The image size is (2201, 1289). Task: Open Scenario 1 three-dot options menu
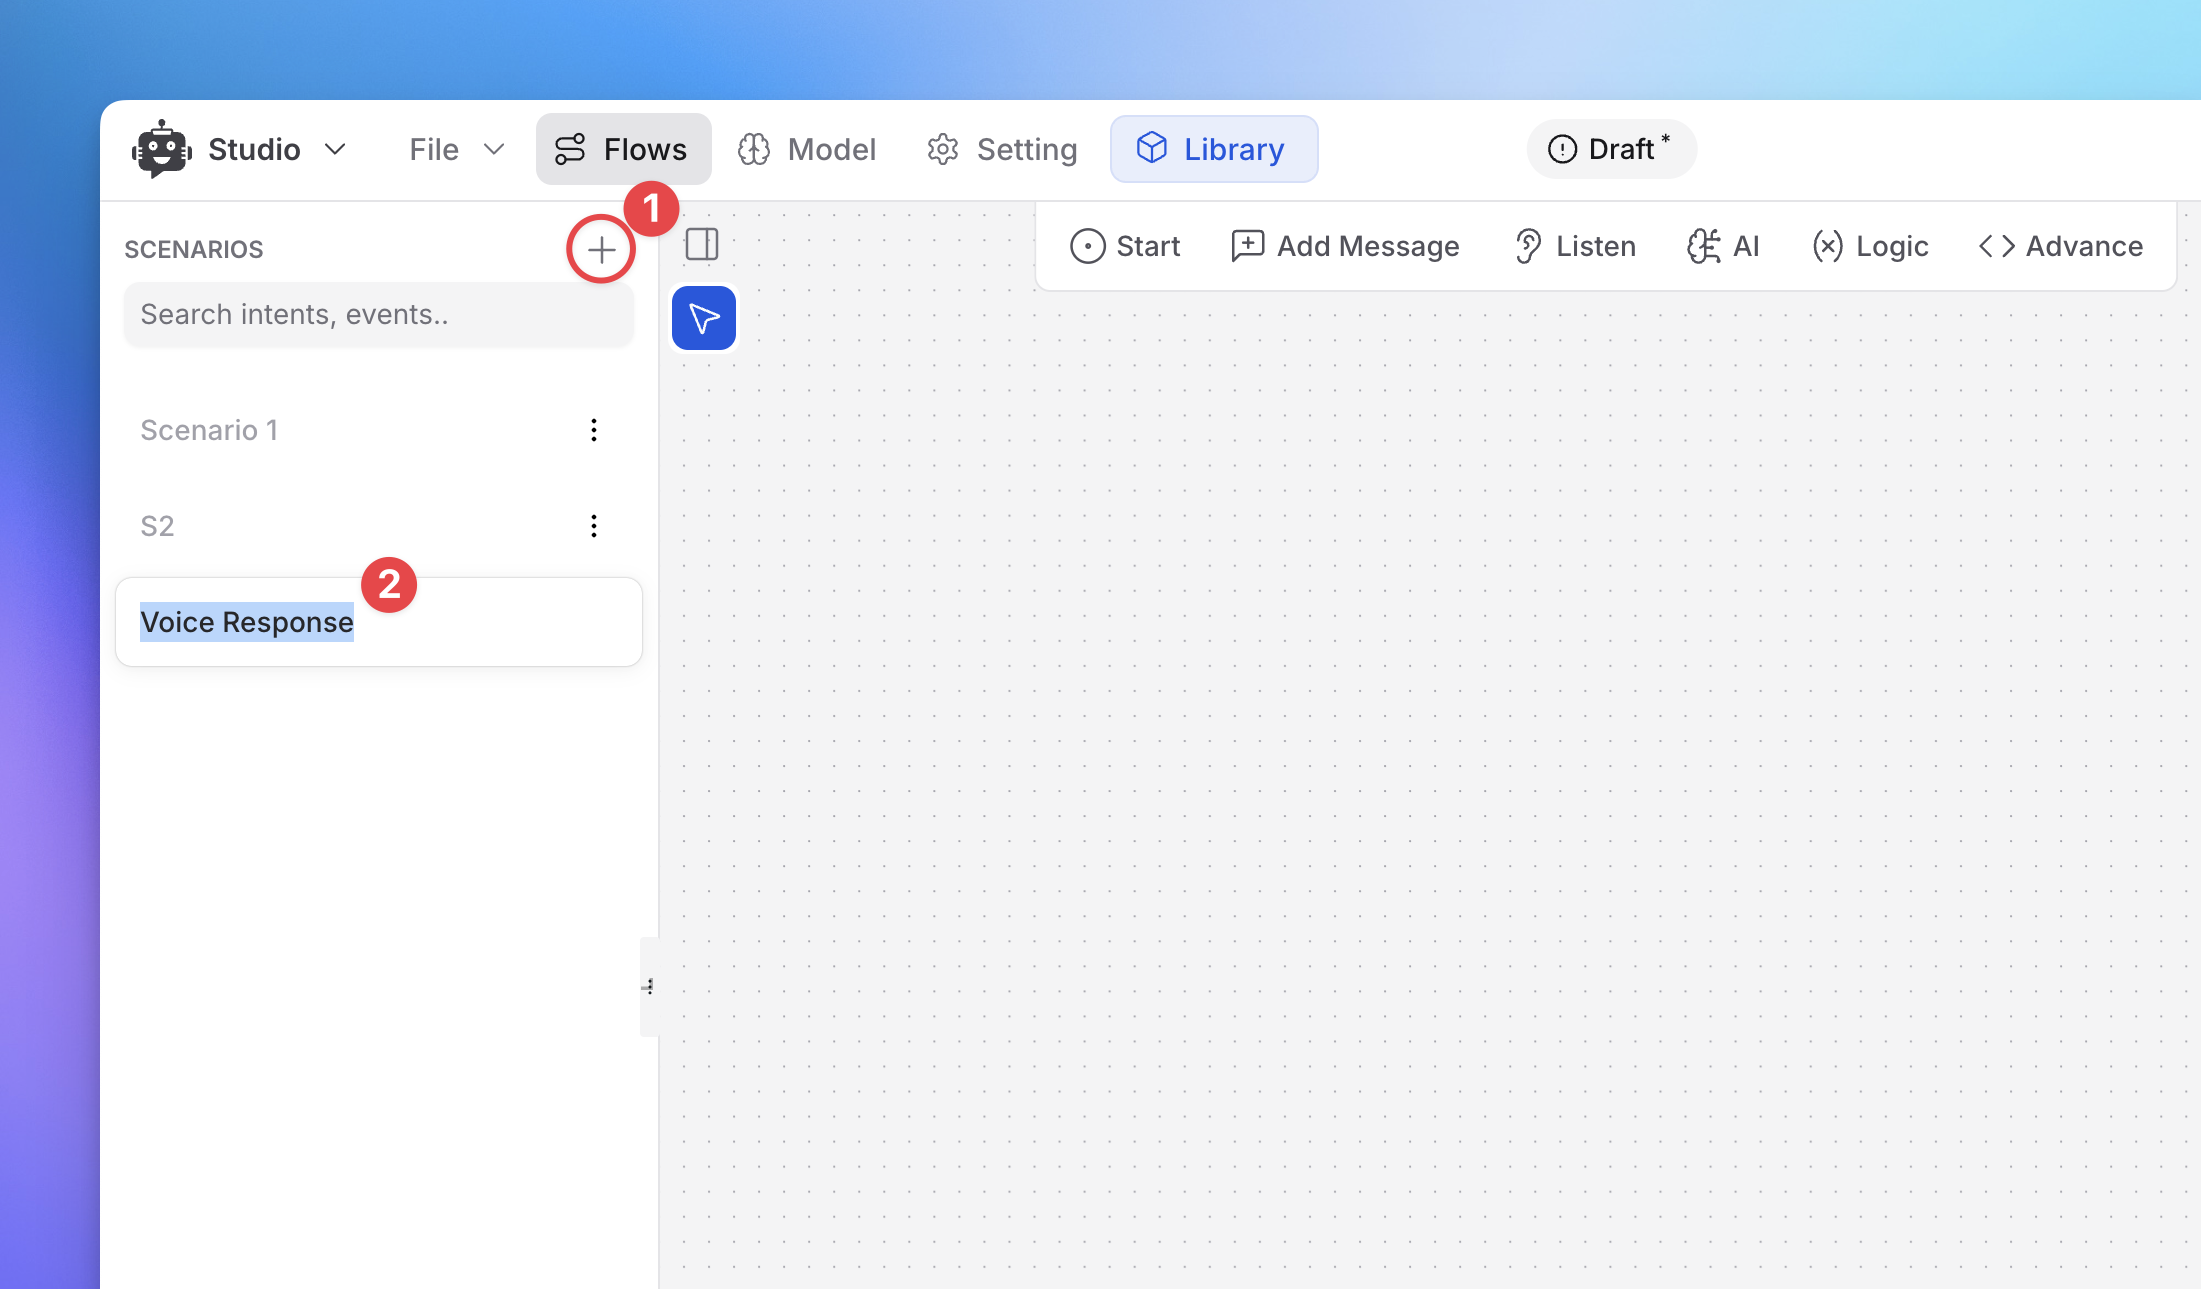(594, 430)
